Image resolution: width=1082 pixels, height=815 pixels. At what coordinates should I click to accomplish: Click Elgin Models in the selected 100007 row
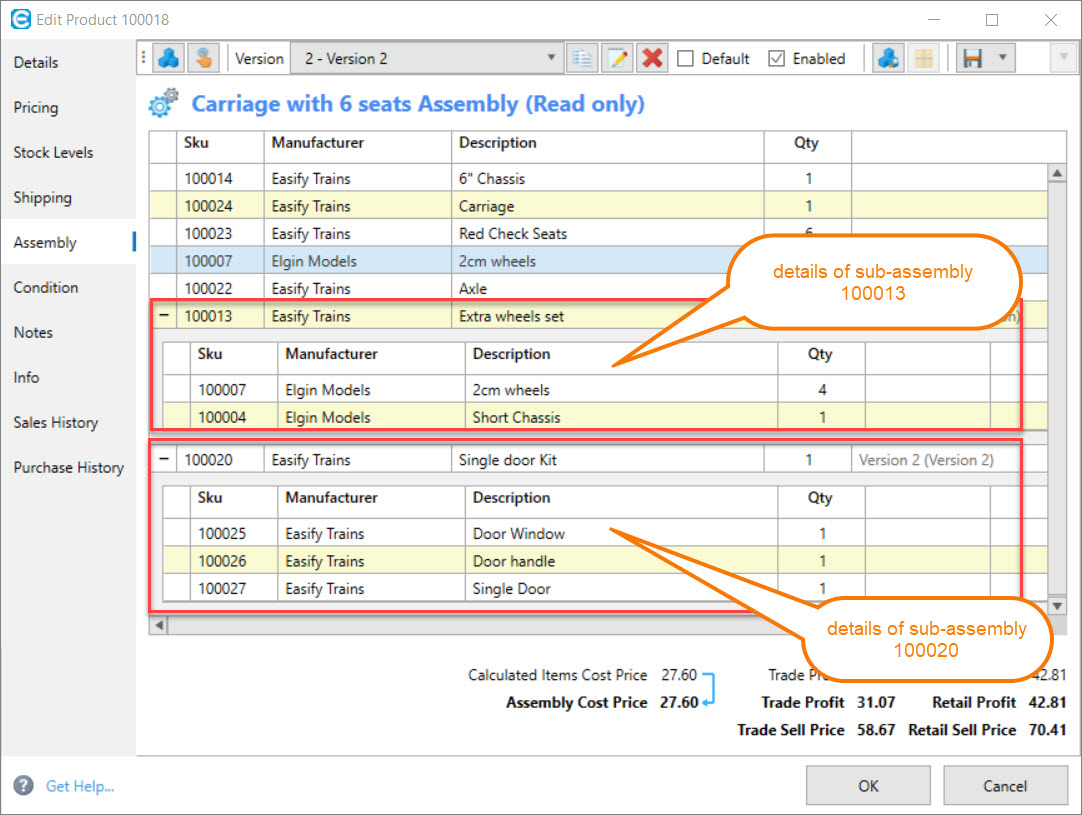pos(314,261)
